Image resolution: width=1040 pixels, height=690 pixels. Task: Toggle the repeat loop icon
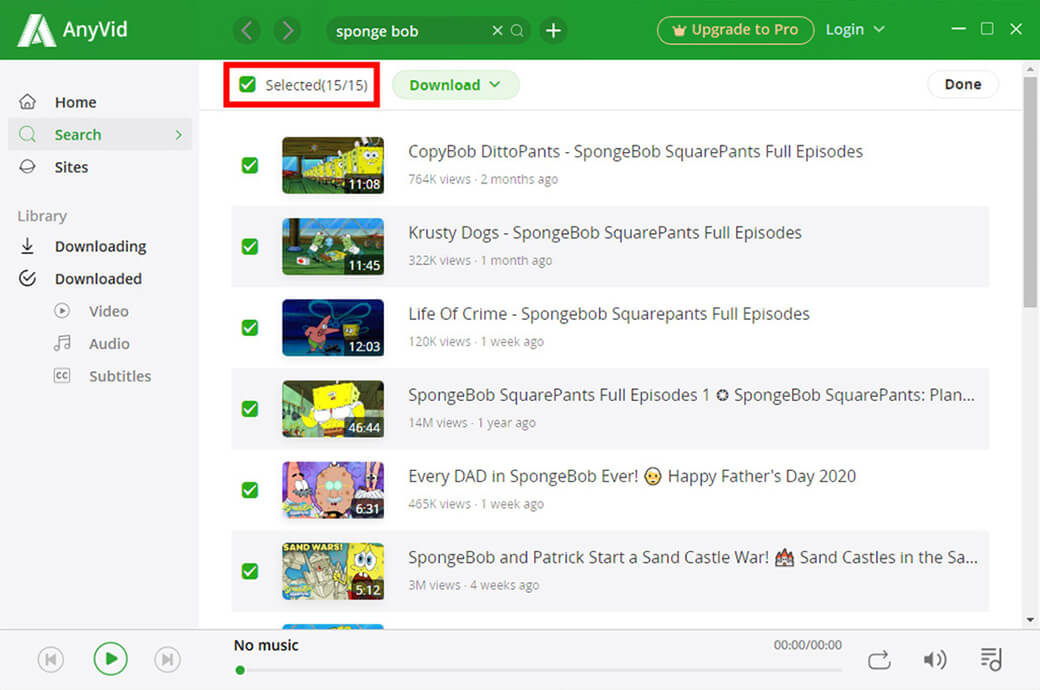pos(879,659)
